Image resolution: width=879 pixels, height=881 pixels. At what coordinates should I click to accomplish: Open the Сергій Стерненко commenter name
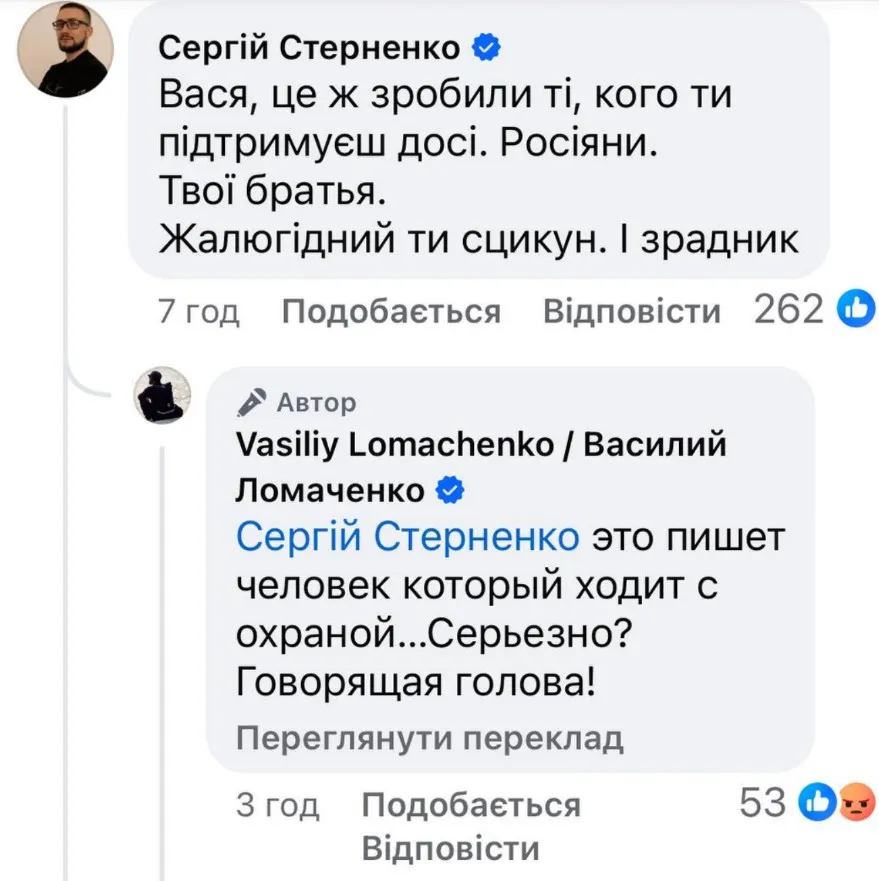[311, 47]
